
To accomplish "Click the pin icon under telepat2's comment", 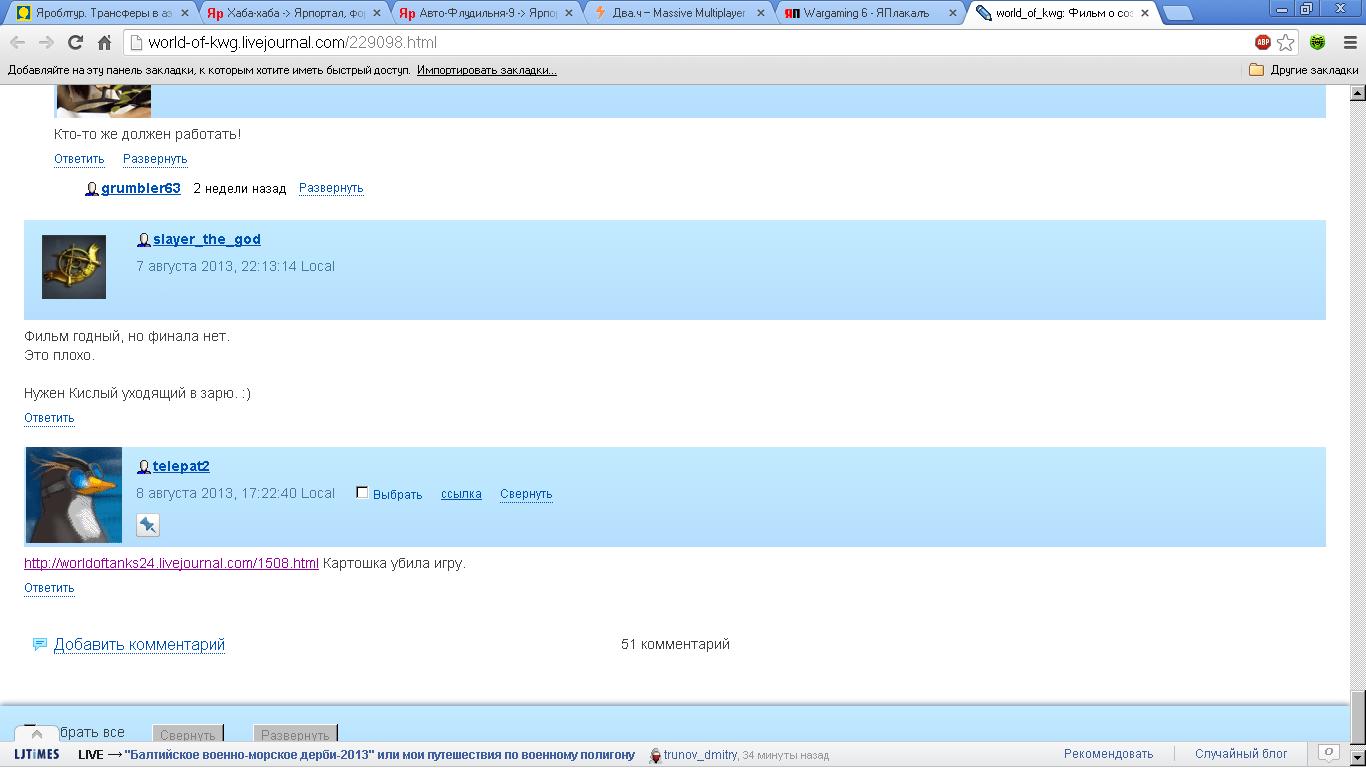I will (148, 525).
